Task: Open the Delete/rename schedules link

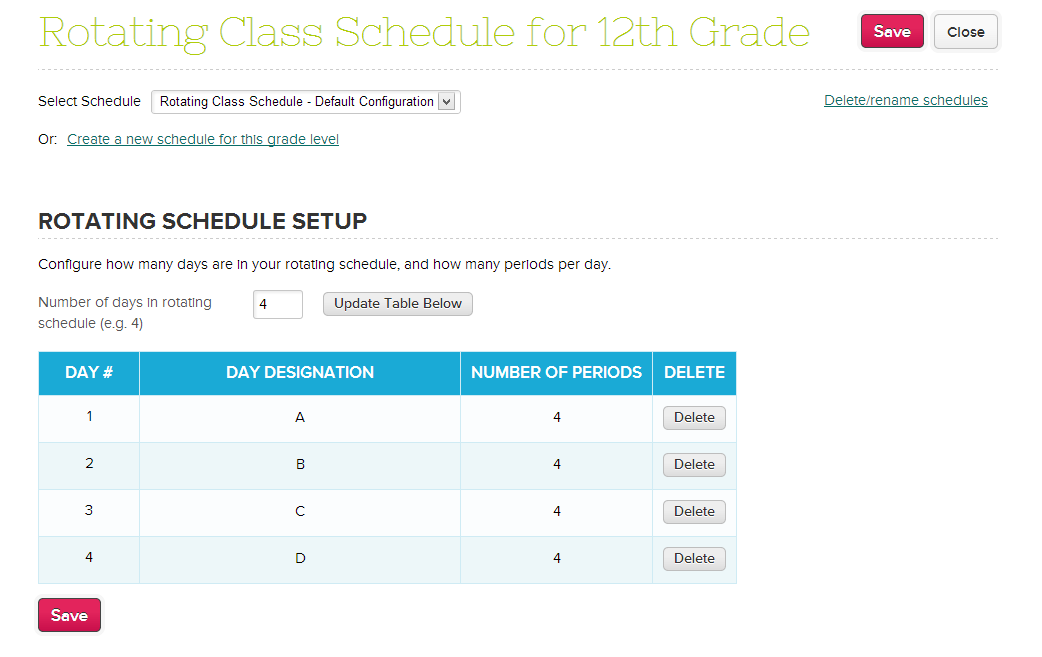Action: coord(905,100)
